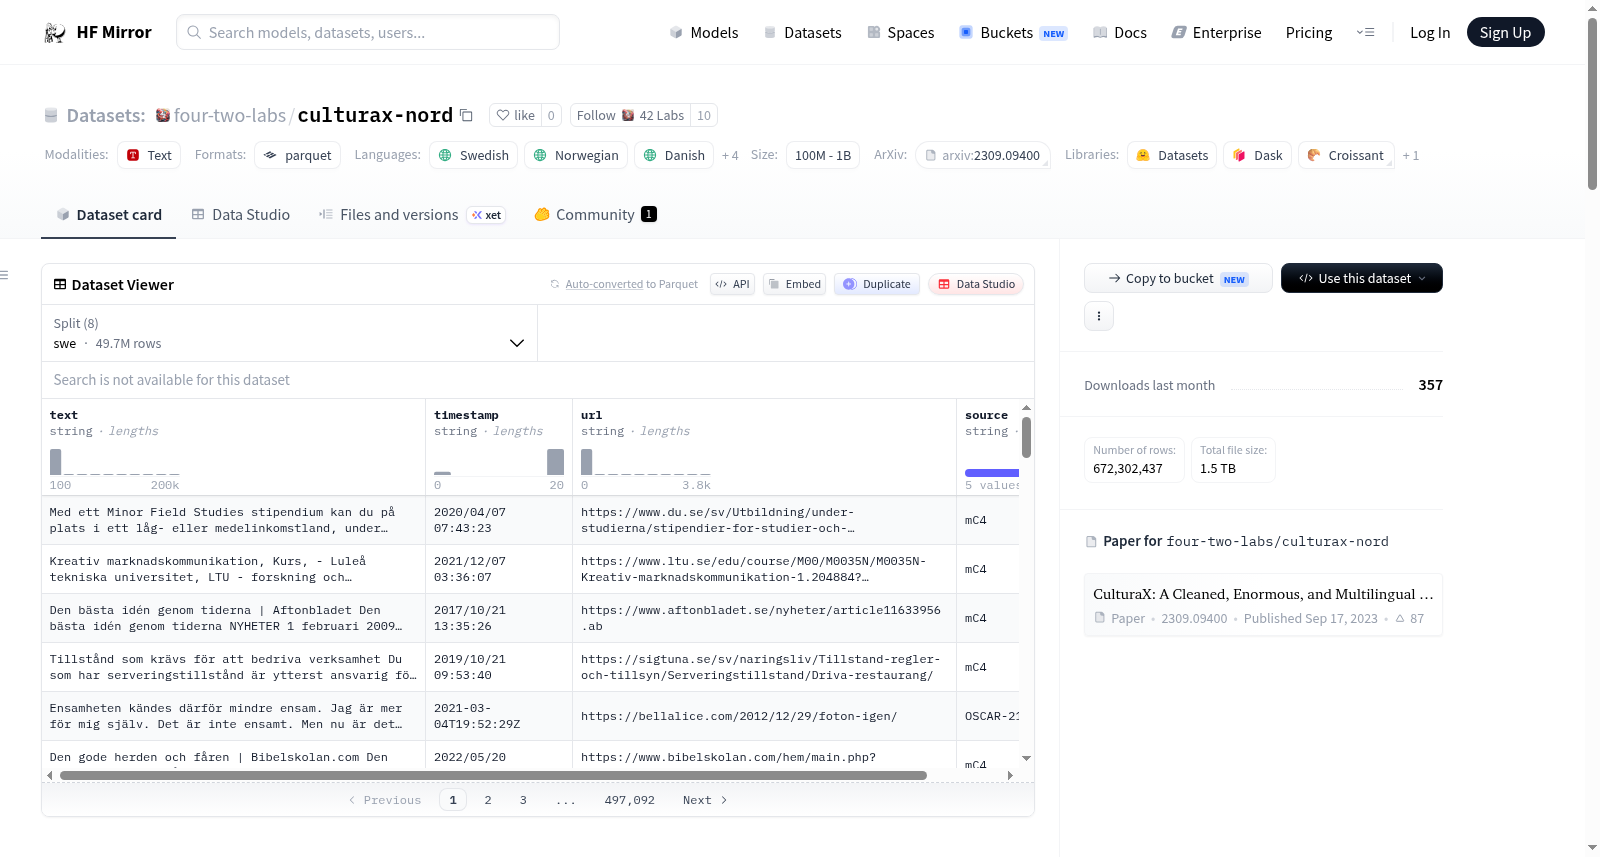This screenshot has height=857, width=1600.
Task: Click the Sign Up button
Action: tap(1505, 32)
